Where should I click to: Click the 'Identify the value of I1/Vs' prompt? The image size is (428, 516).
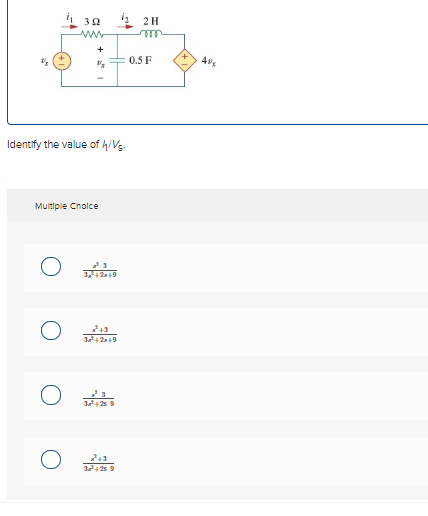tap(66, 145)
